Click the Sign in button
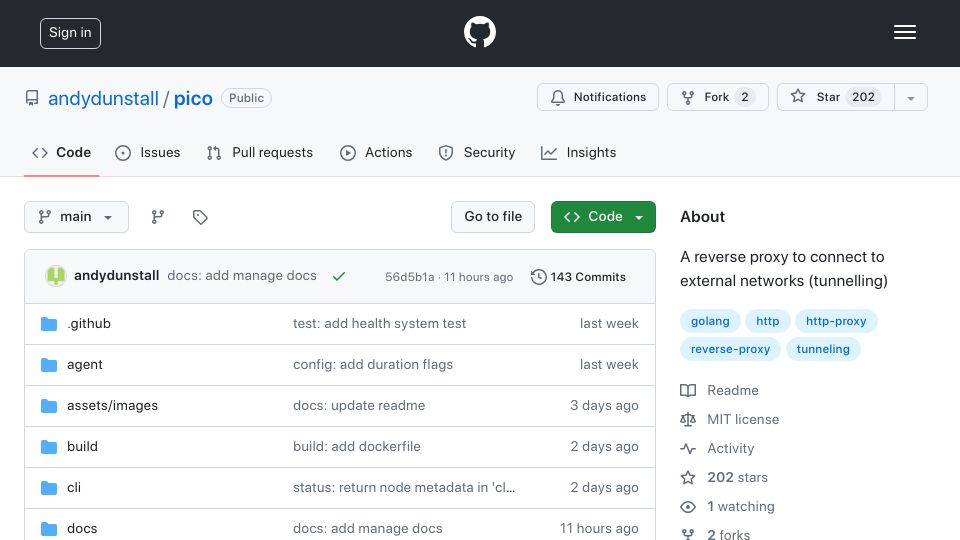 (x=70, y=33)
